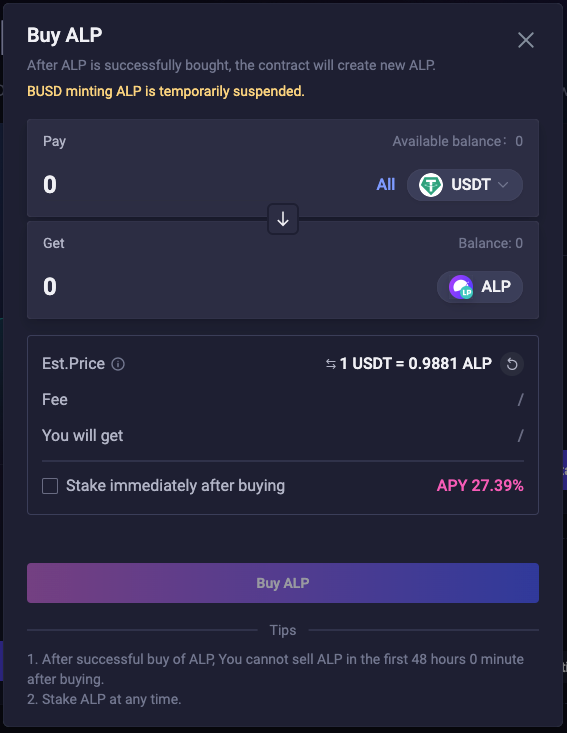Click the Buy ALP gradient button

pos(283,583)
